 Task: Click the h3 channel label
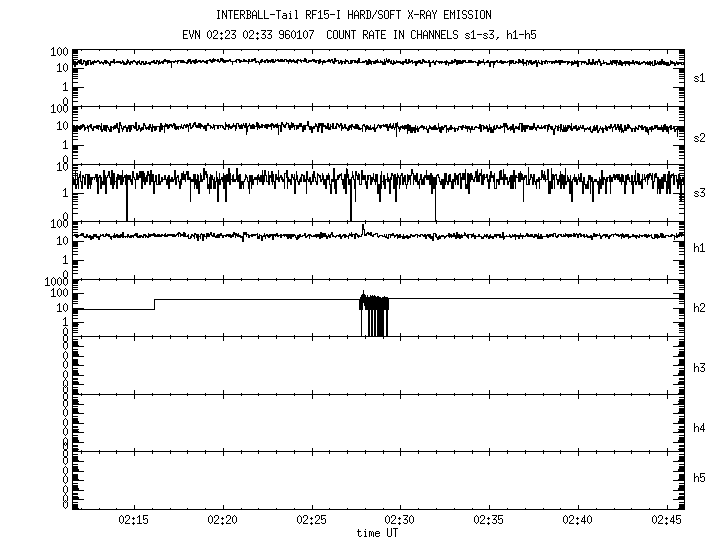(x=700, y=368)
